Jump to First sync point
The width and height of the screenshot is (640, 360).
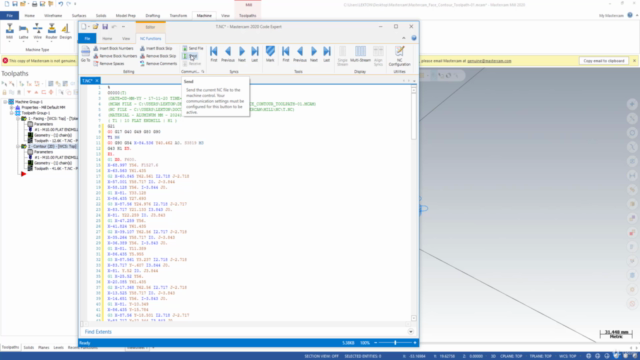[x=213, y=54]
